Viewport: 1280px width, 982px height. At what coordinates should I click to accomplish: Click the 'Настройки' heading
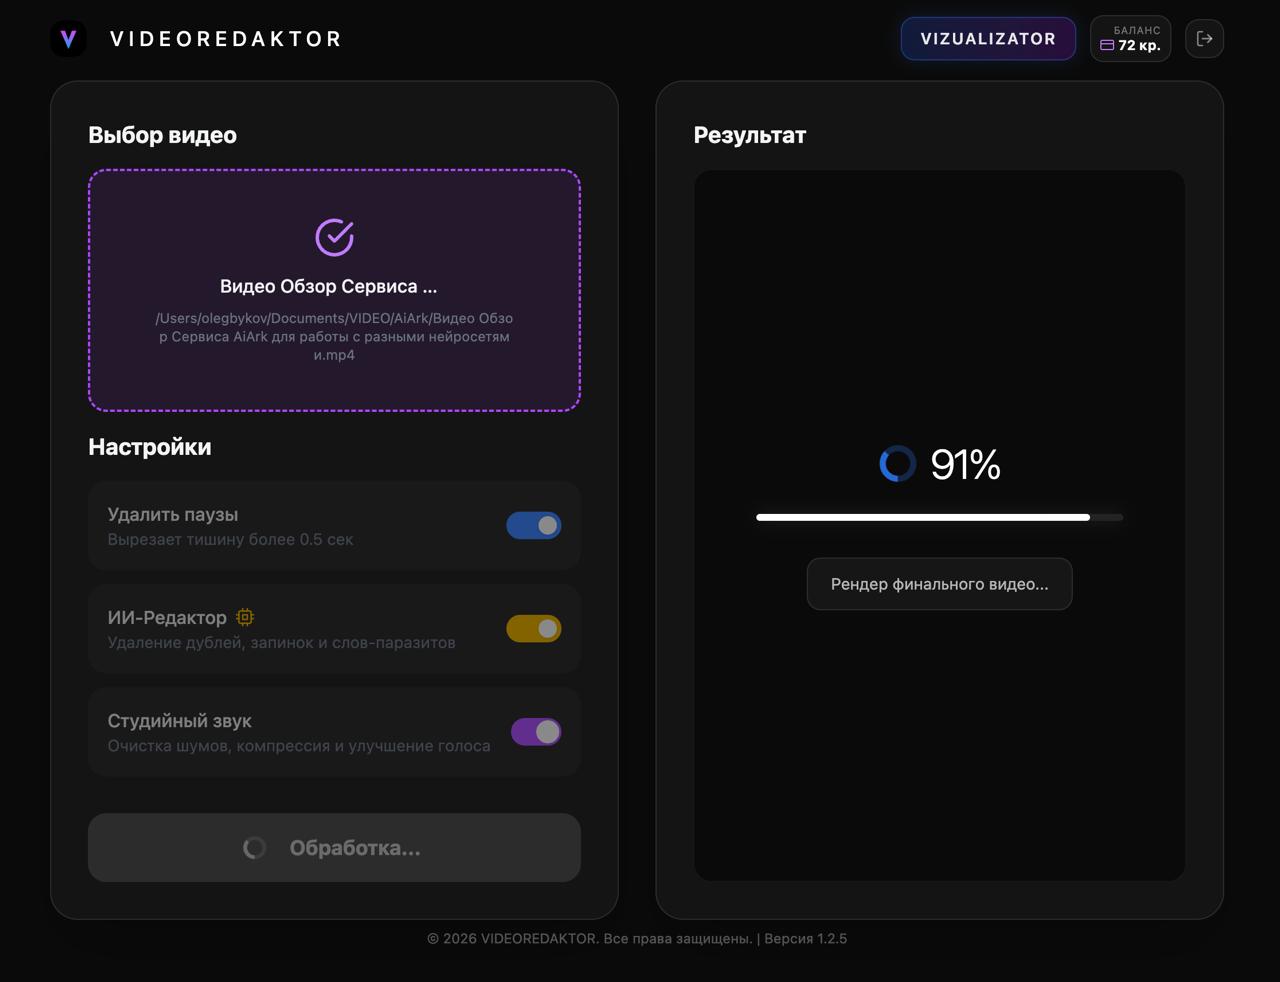(x=150, y=447)
